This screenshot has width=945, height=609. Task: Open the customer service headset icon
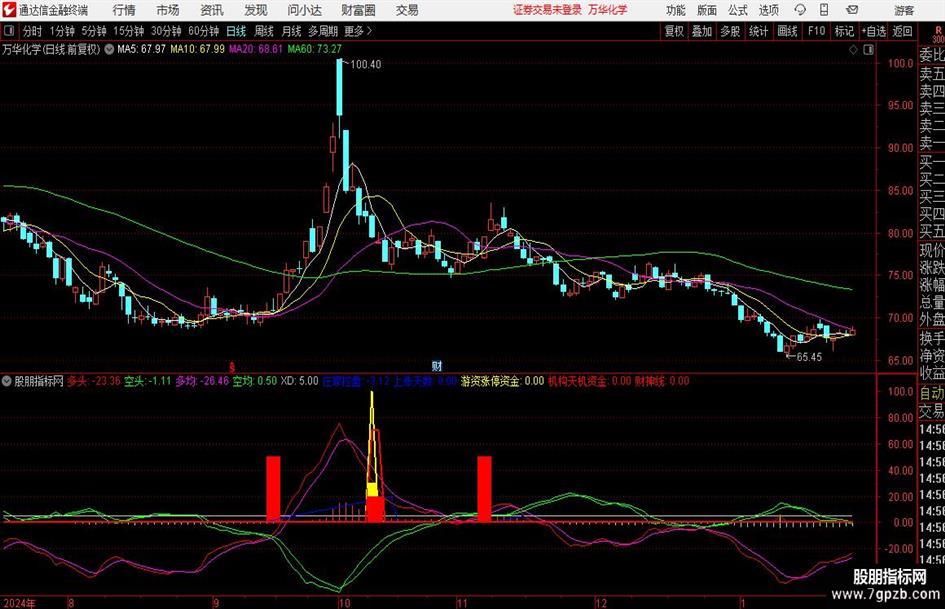(800, 10)
